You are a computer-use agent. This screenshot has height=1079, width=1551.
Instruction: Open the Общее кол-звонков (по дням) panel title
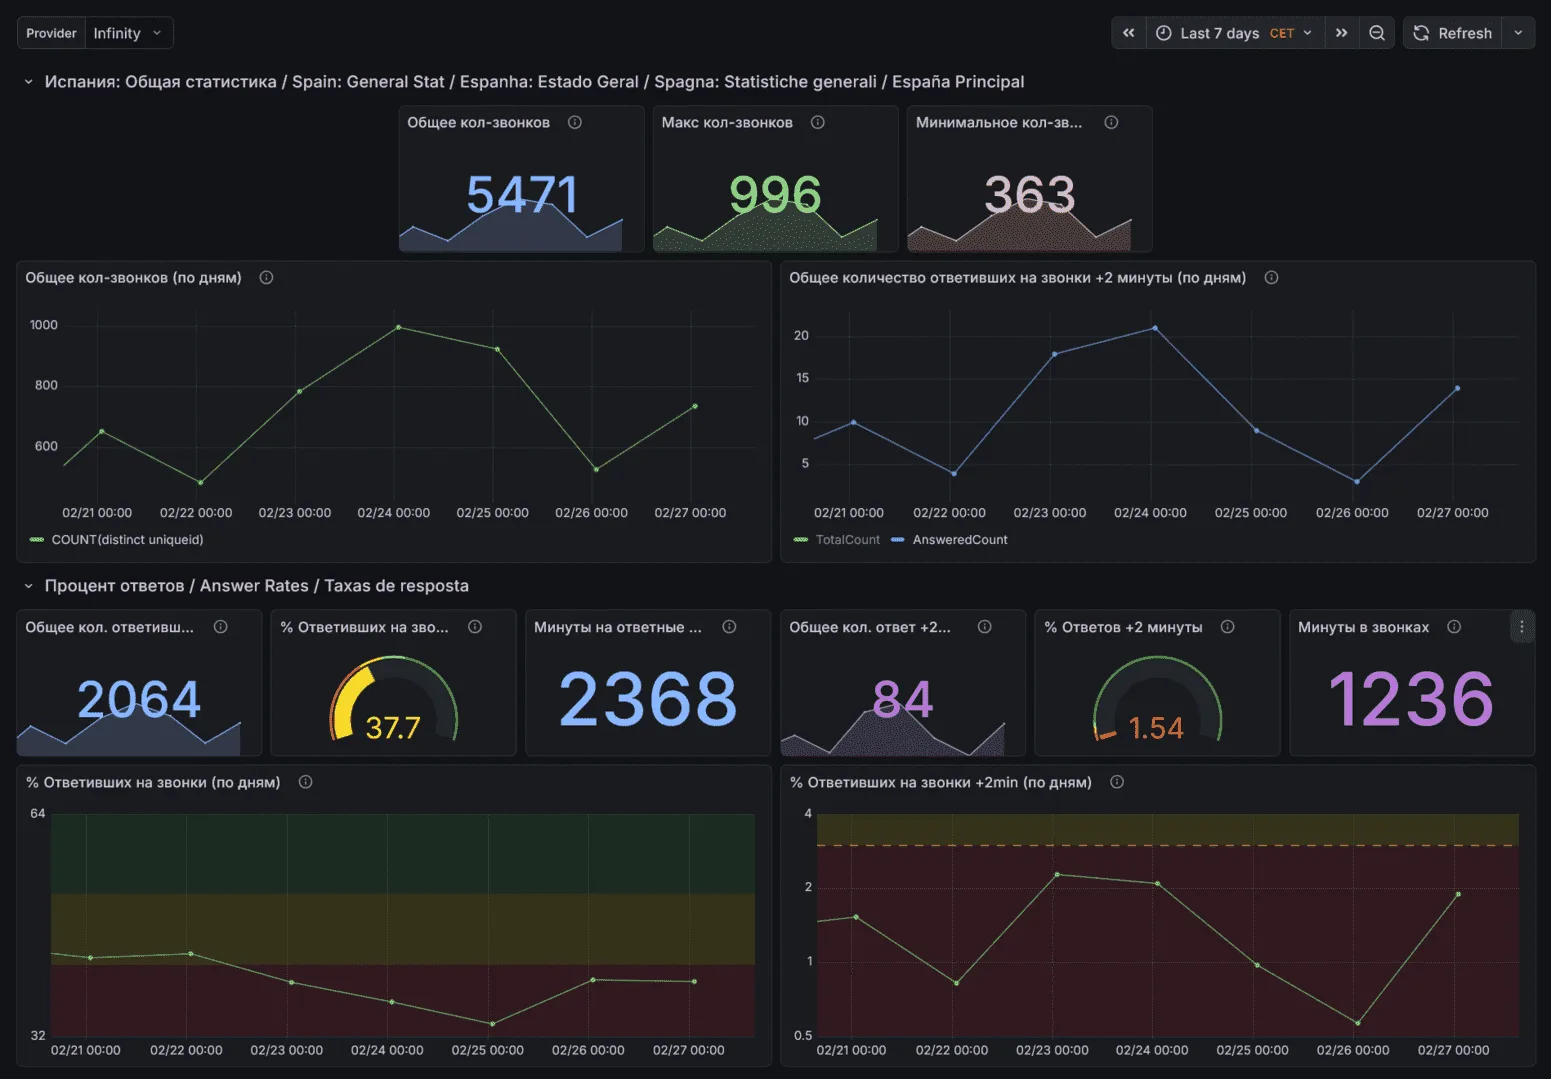[134, 278]
